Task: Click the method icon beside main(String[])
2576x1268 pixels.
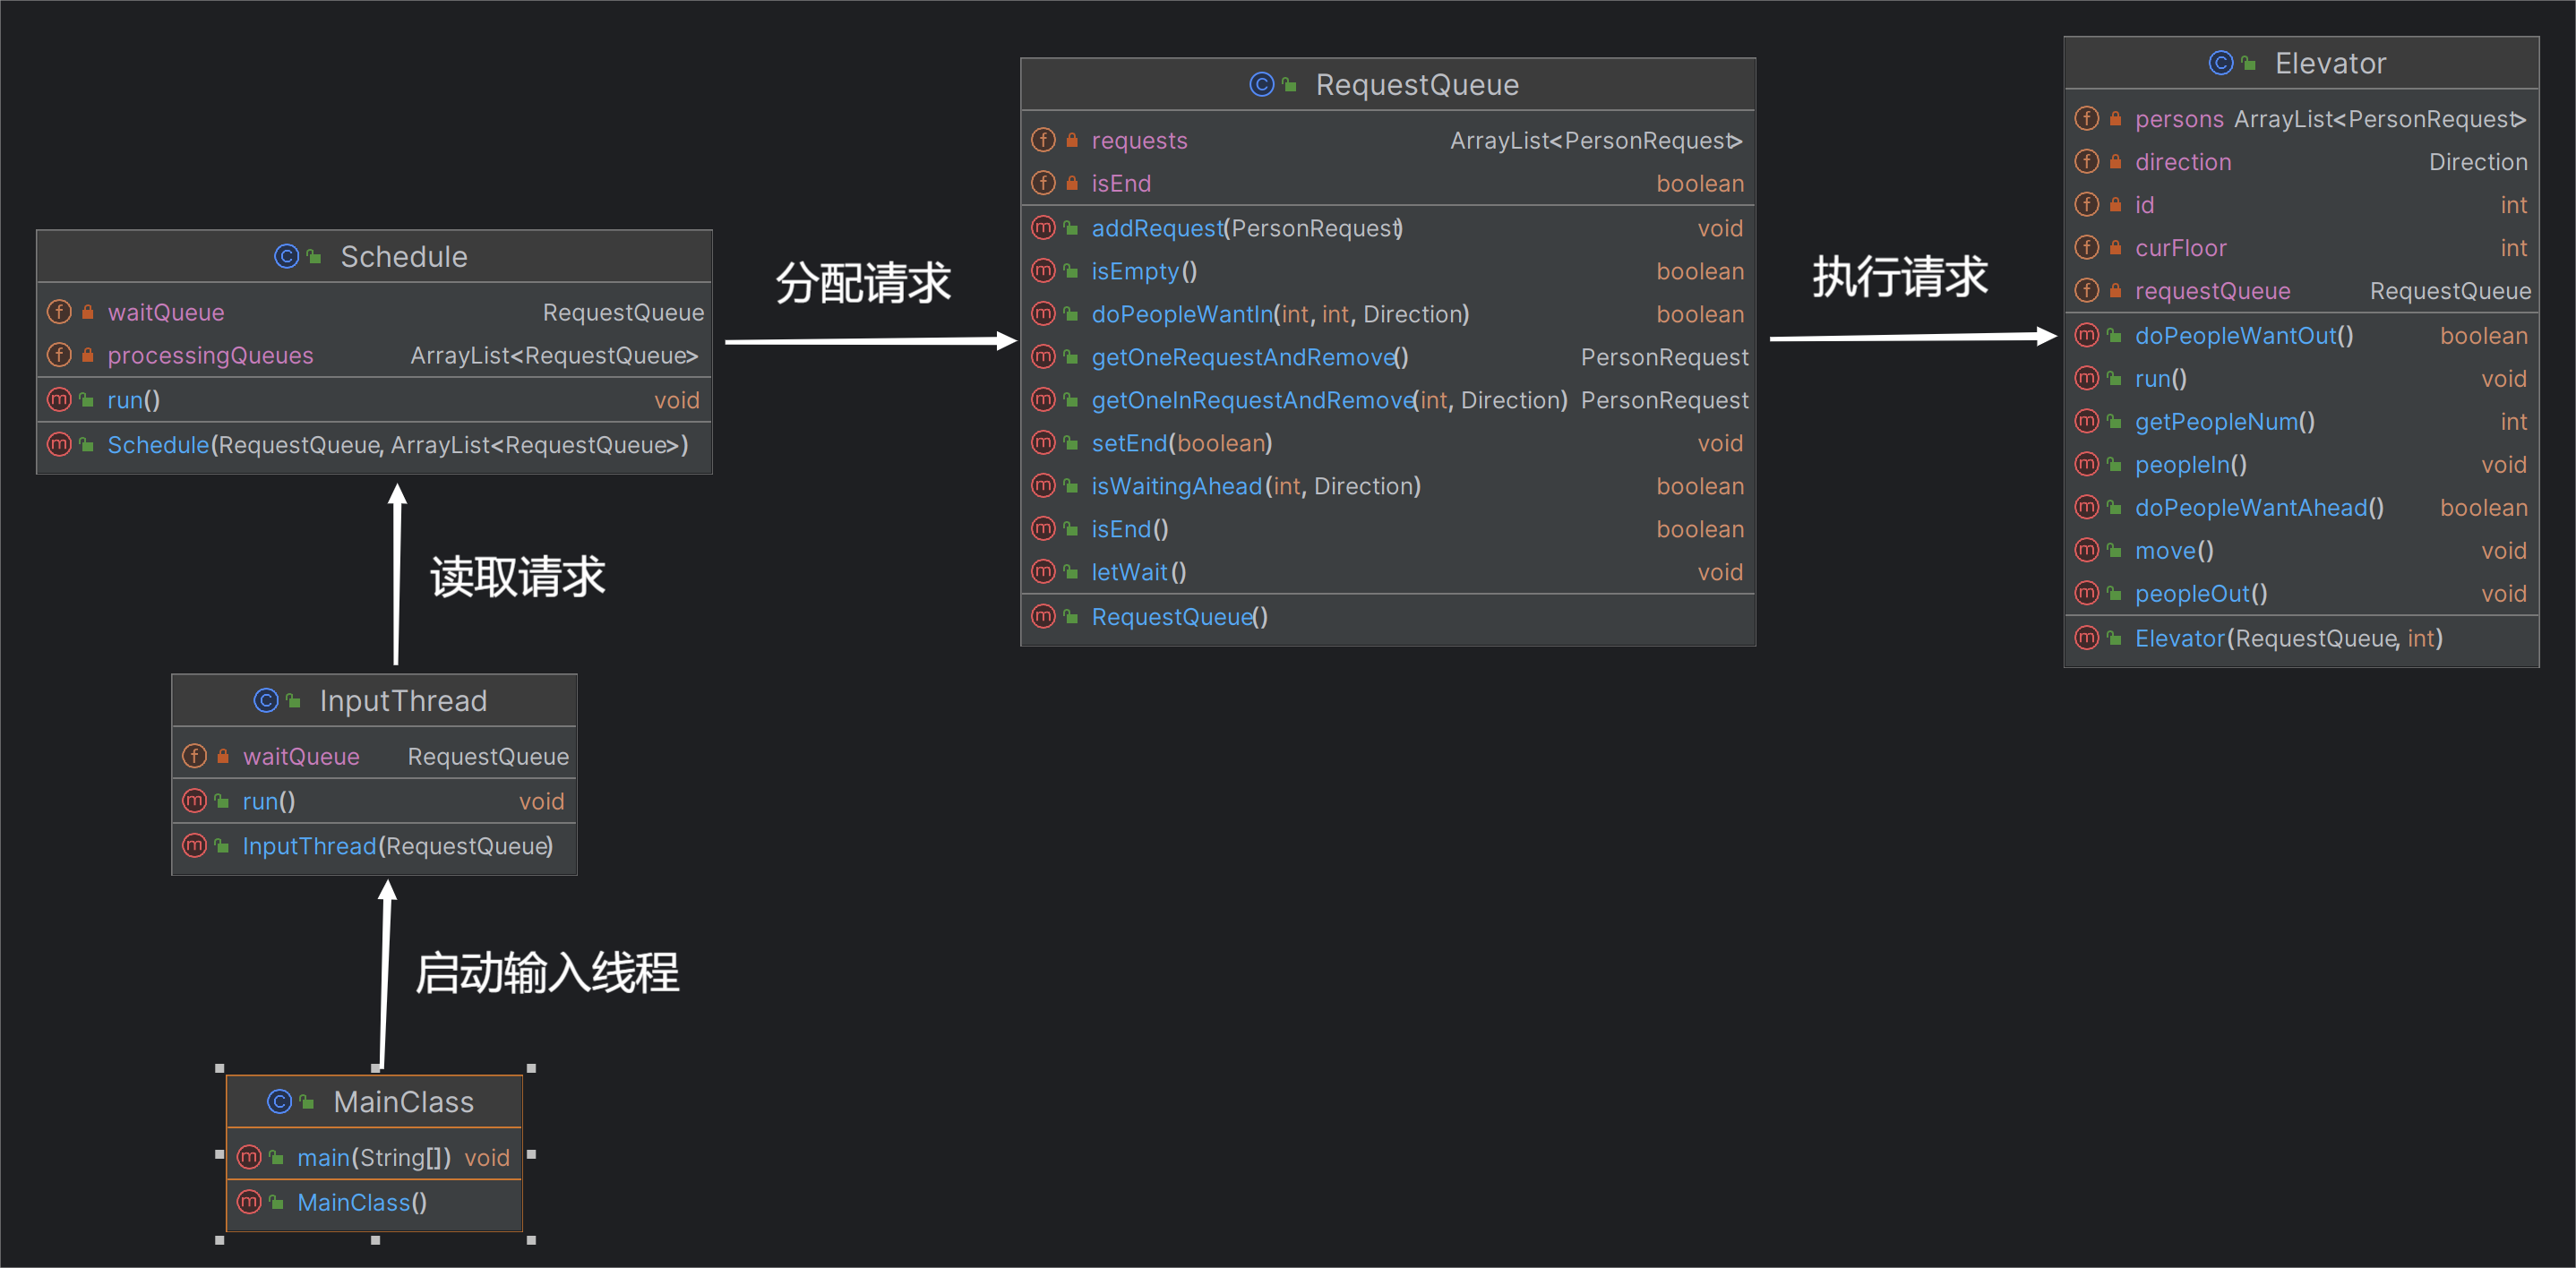Action: (x=249, y=1157)
